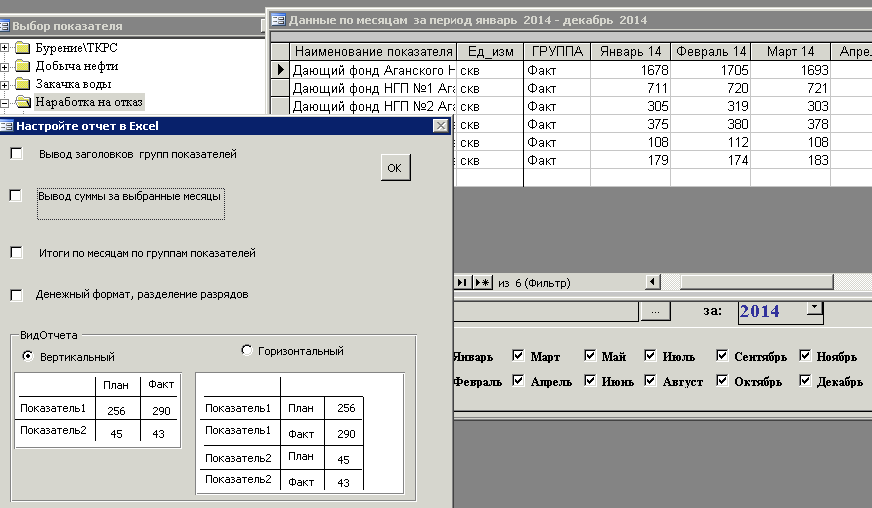Select the Наработка на отказ tree item
Image resolution: width=872 pixels, height=508 pixels.
click(x=89, y=102)
